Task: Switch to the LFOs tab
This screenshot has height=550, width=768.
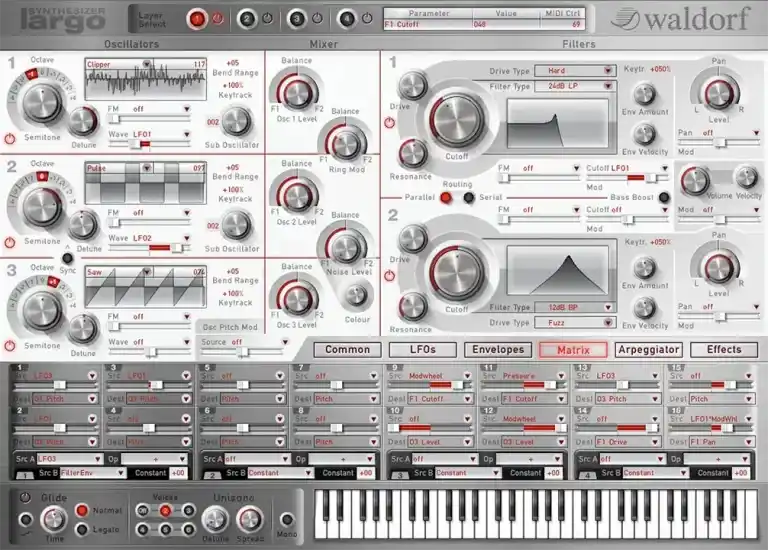Action: click(x=423, y=350)
